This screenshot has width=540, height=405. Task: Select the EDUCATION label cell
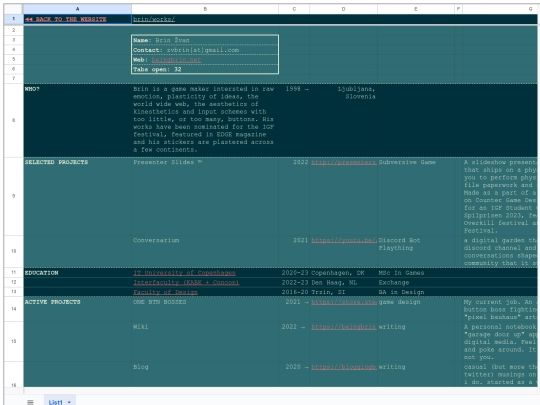click(x=77, y=272)
